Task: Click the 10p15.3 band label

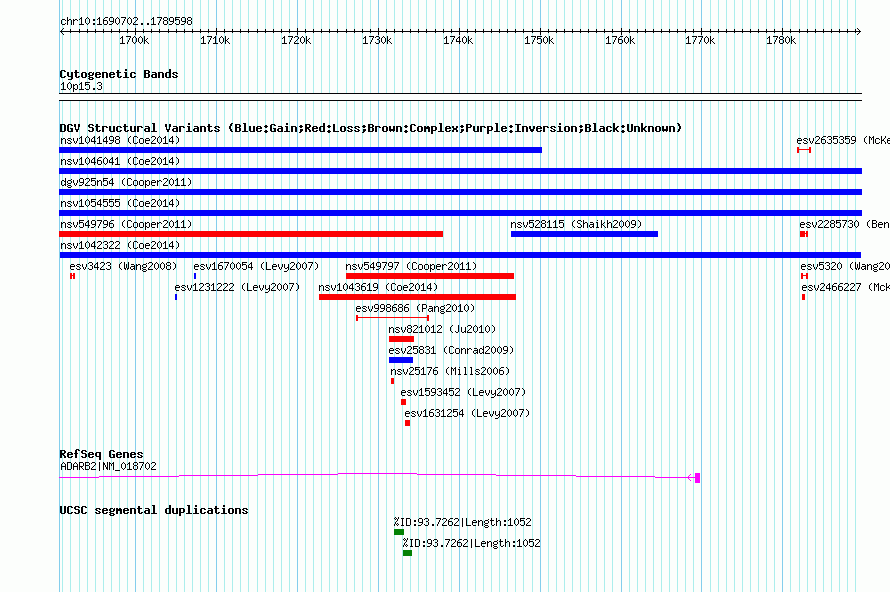Action: tap(81, 86)
